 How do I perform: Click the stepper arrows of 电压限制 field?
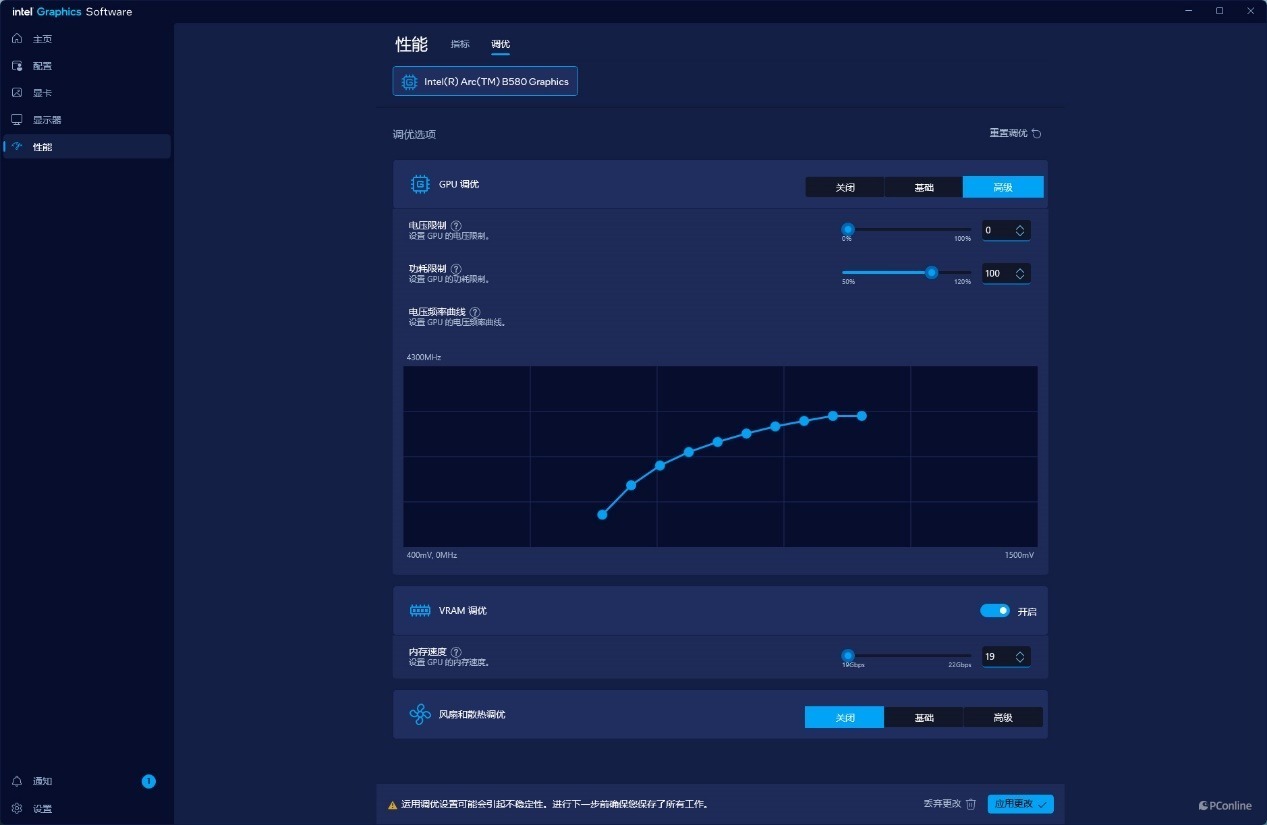point(1020,230)
